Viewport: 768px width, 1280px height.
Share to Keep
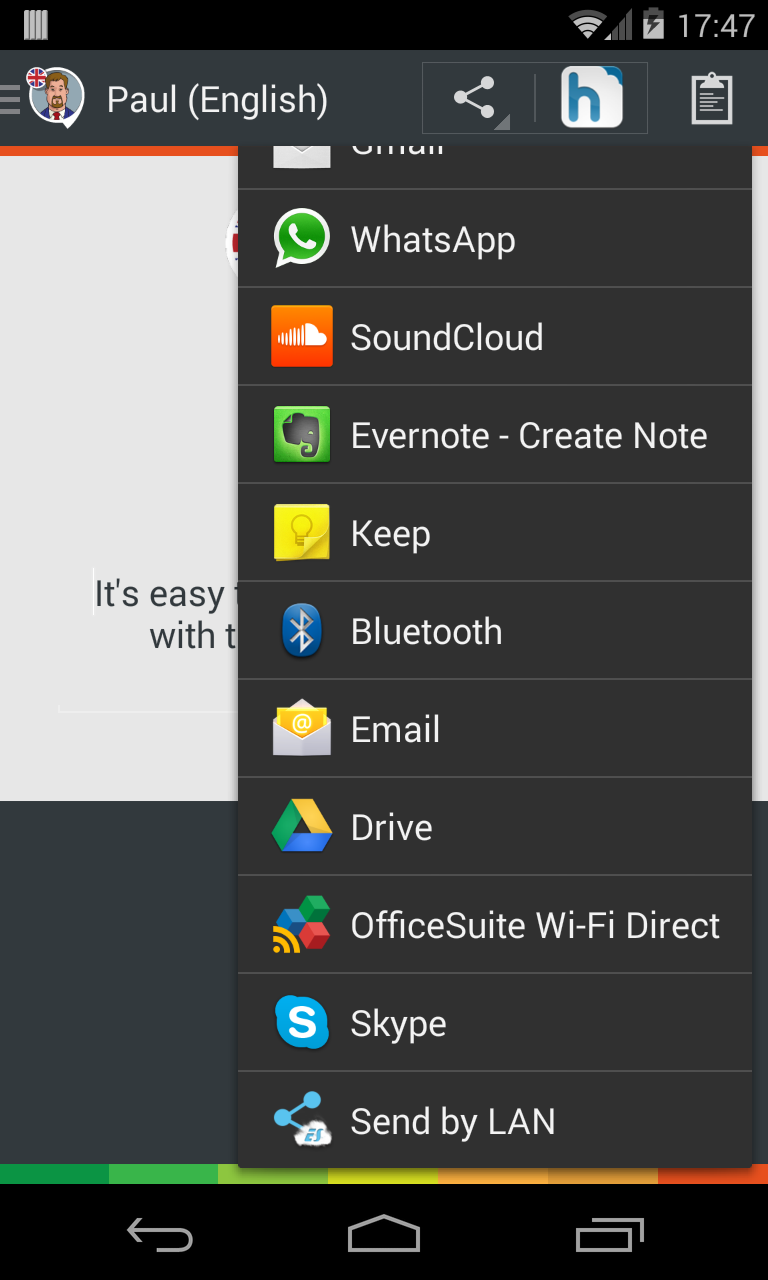[x=495, y=533]
